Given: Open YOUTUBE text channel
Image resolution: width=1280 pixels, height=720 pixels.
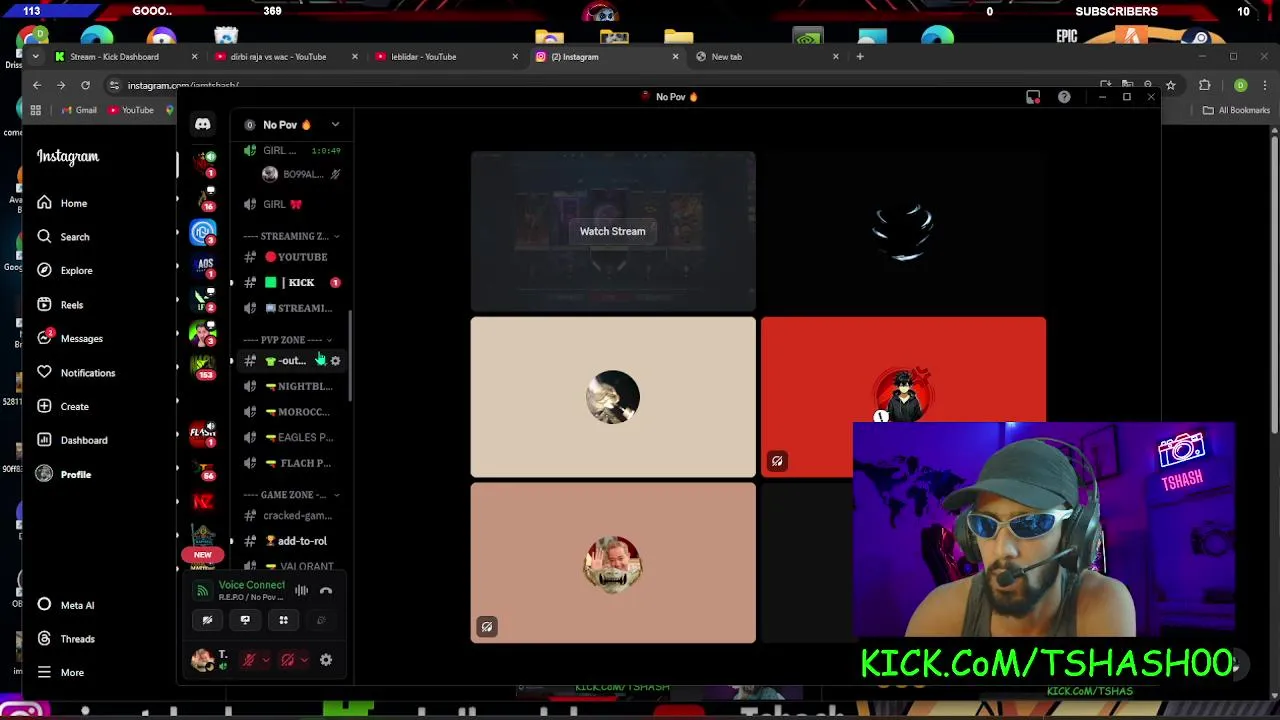Looking at the screenshot, I should click(x=290, y=257).
